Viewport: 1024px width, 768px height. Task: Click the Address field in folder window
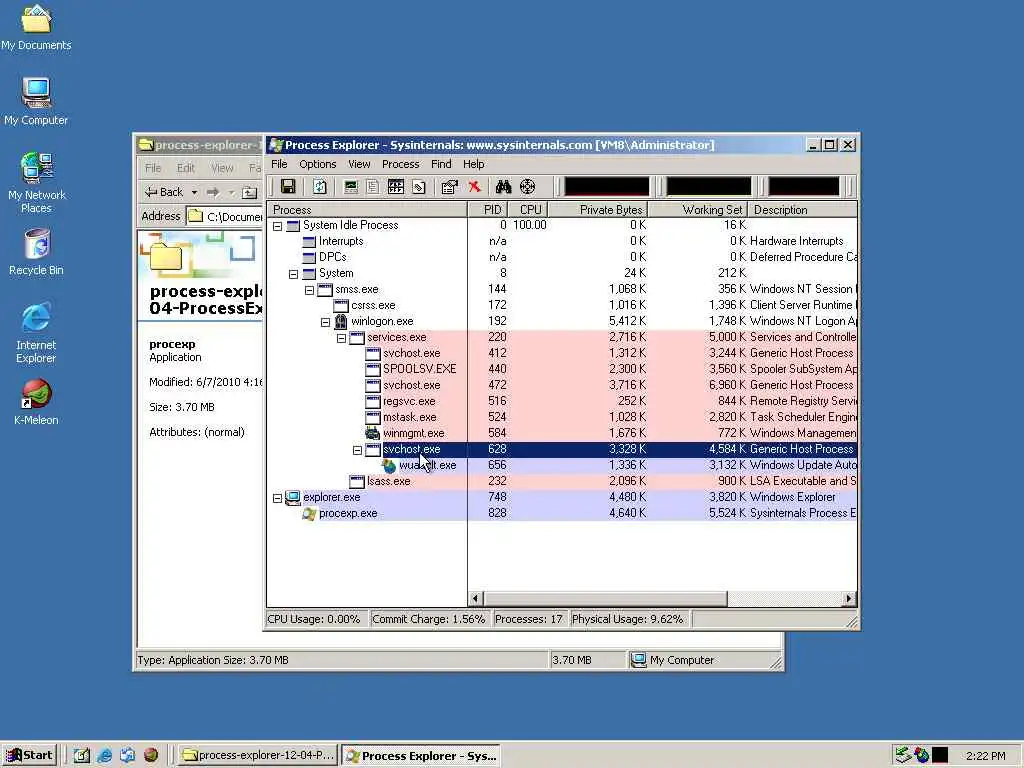coord(224,216)
